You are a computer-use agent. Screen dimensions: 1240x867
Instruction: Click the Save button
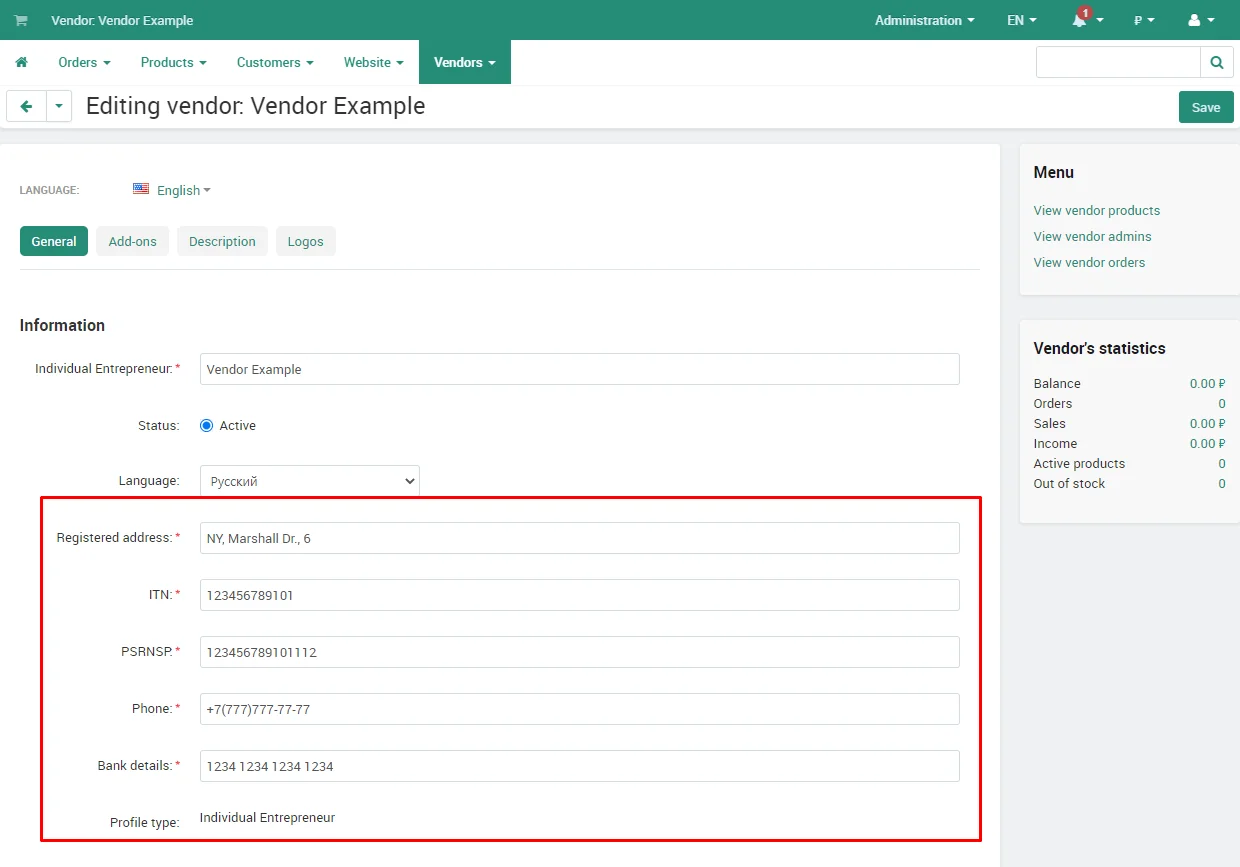tap(1206, 107)
